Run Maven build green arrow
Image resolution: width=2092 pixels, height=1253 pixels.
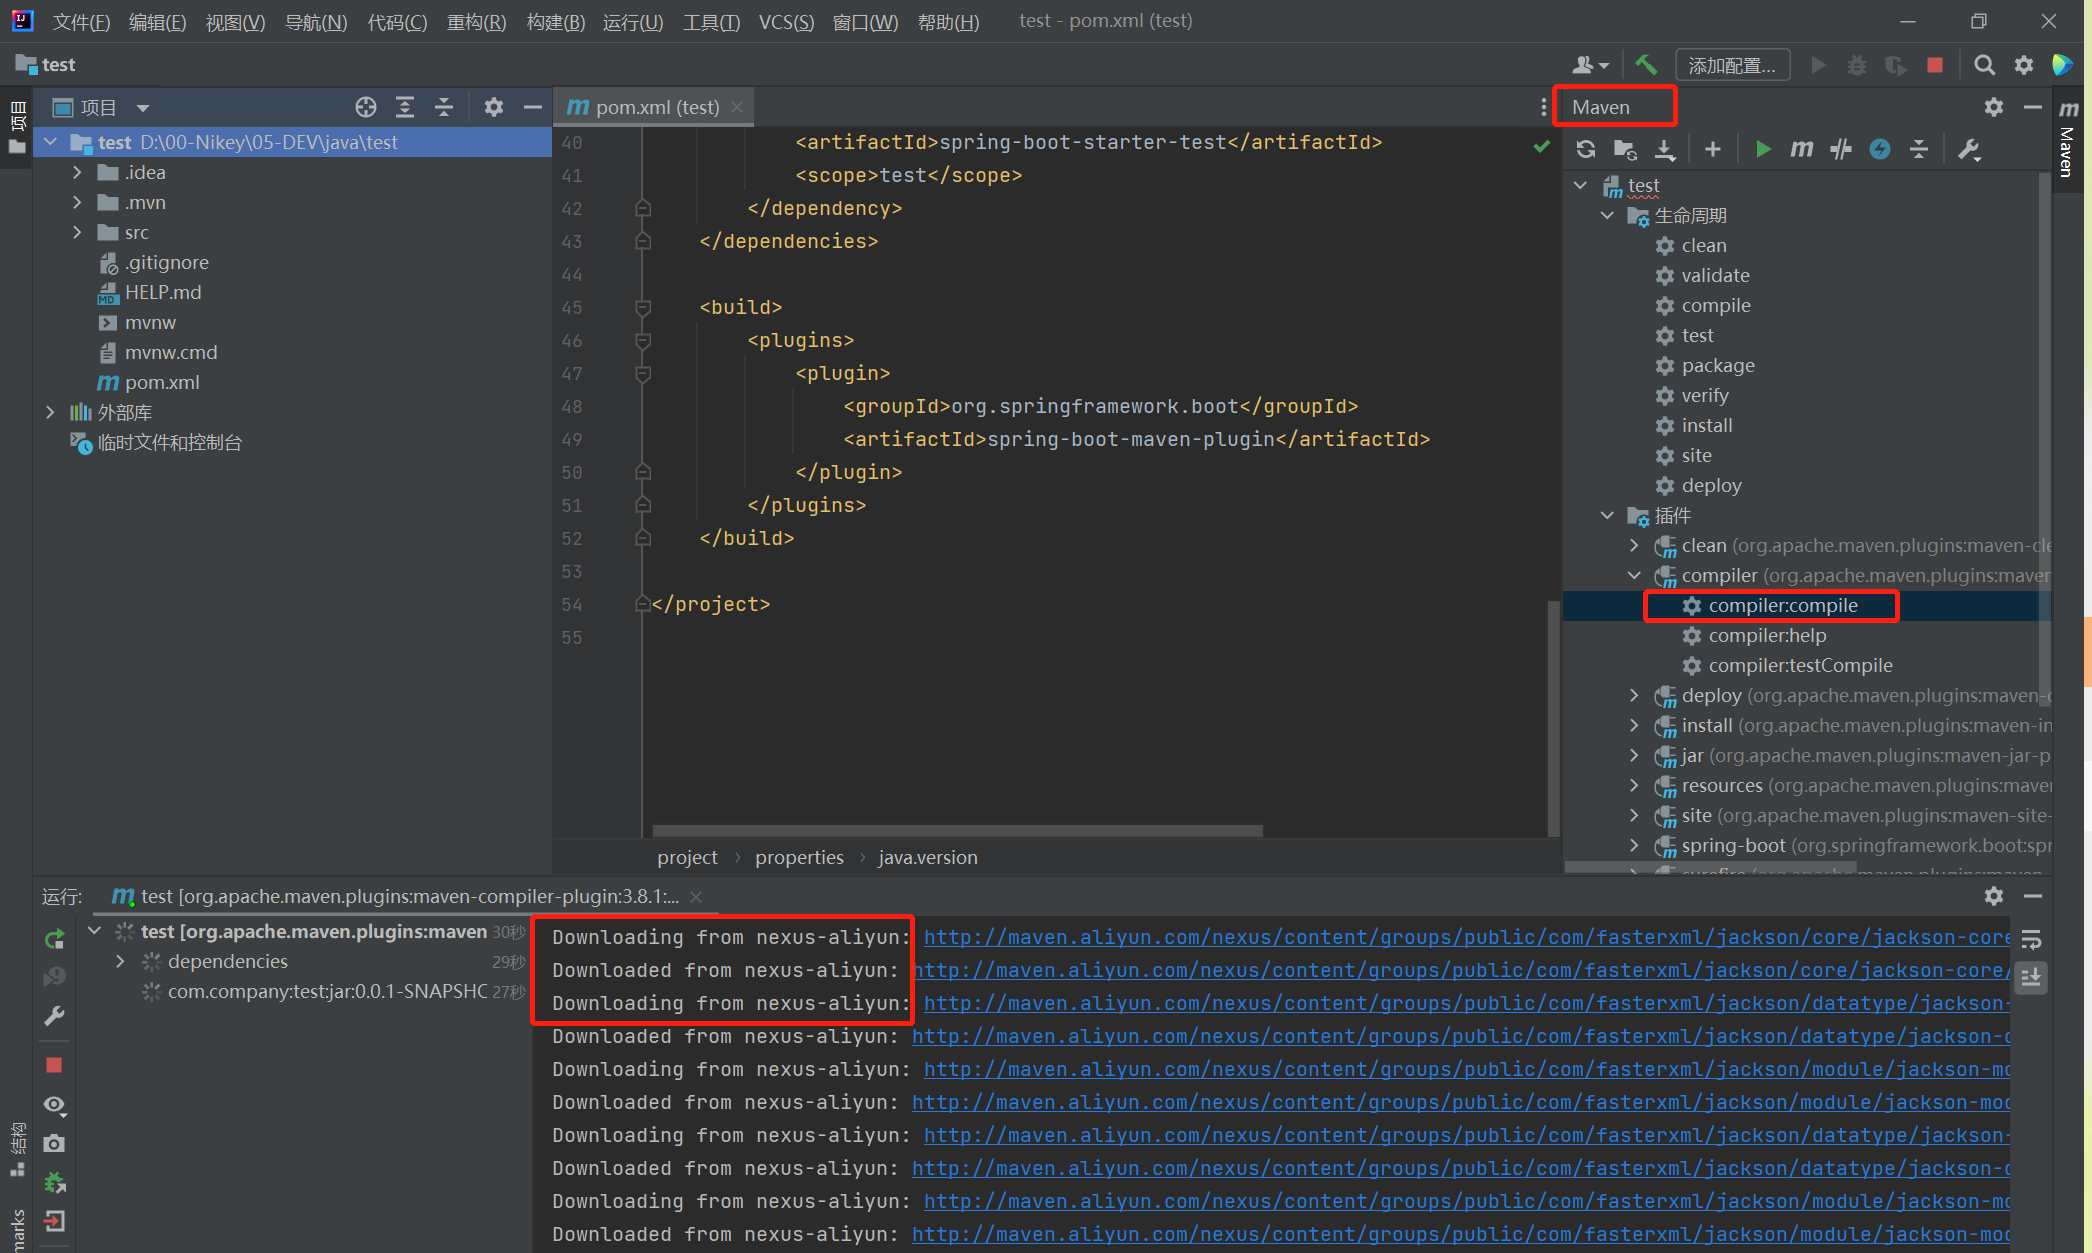tap(1763, 149)
